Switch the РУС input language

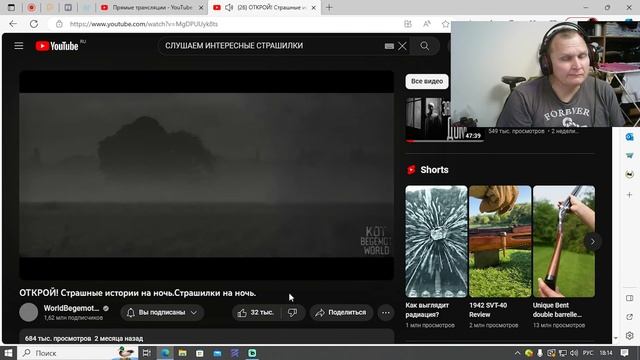[x=588, y=353]
